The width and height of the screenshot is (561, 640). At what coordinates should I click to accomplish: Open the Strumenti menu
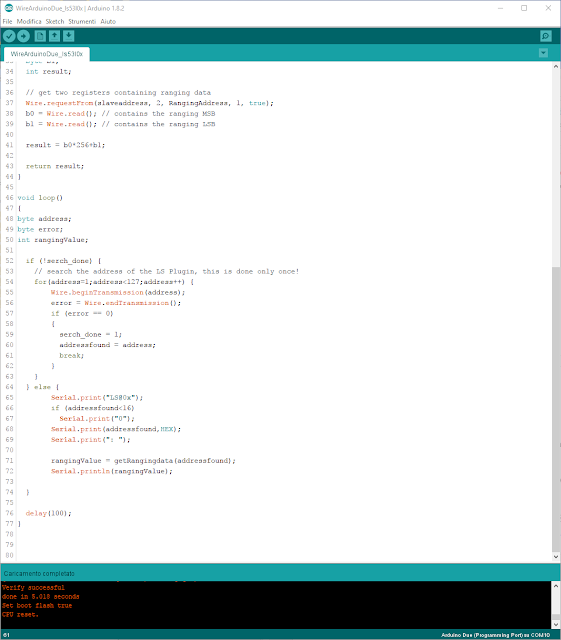click(x=82, y=22)
